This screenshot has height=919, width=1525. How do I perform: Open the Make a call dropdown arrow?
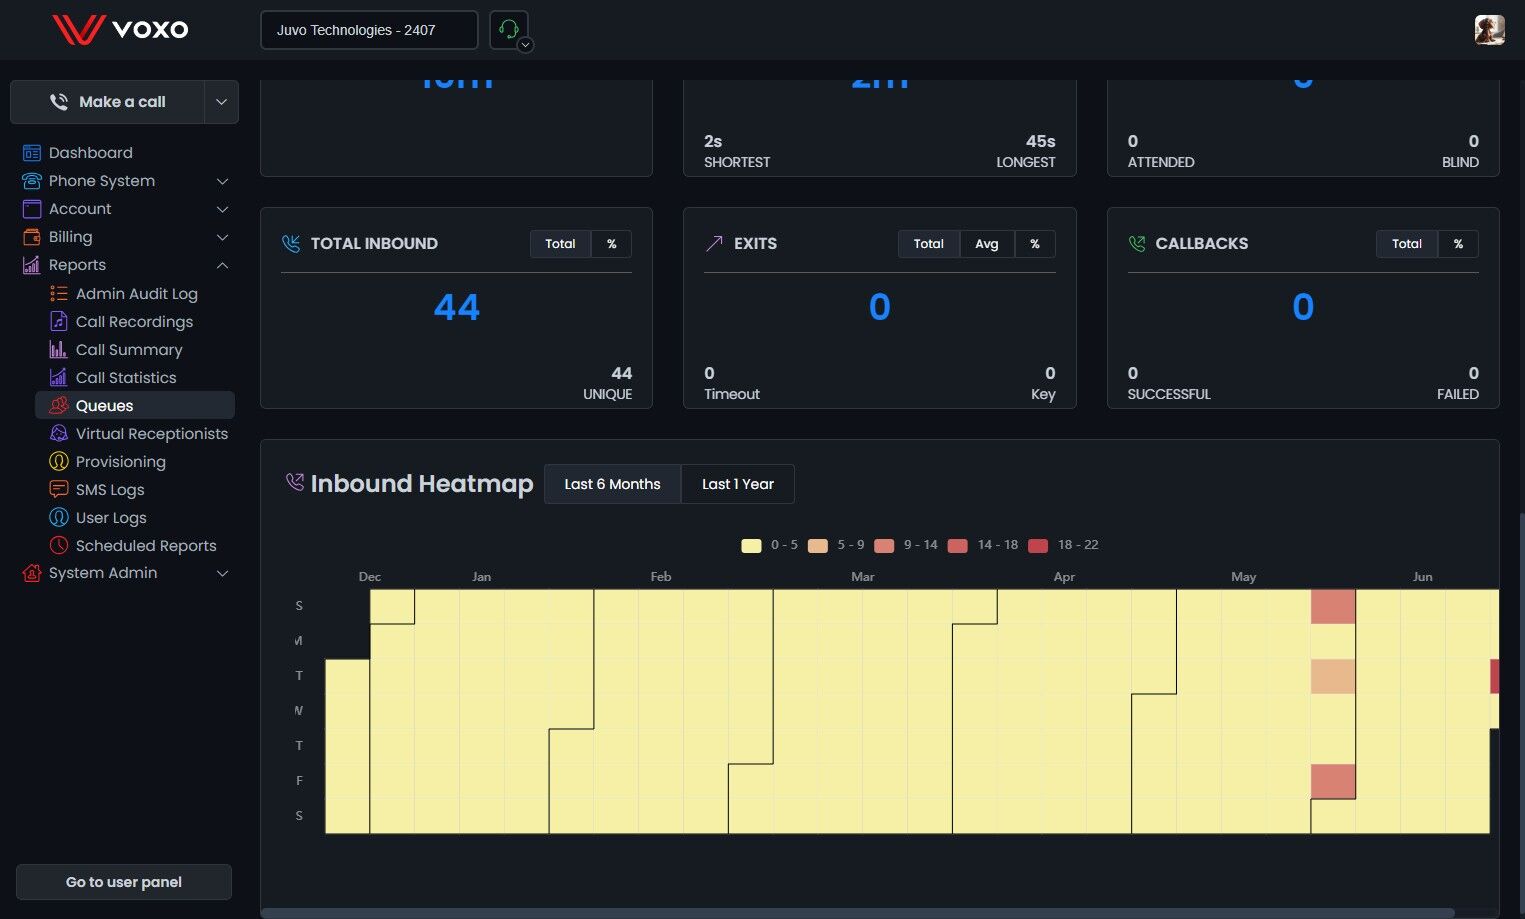(221, 102)
